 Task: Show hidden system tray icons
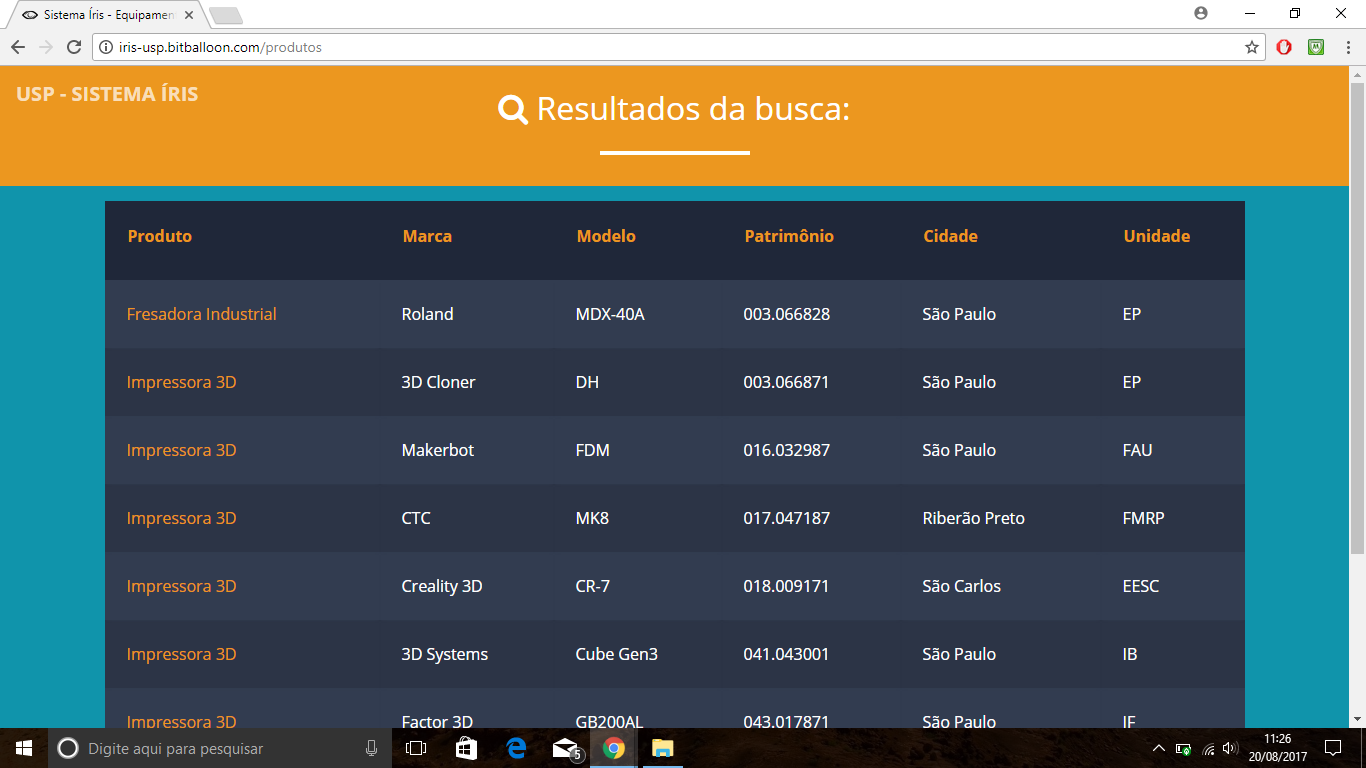coord(1159,748)
